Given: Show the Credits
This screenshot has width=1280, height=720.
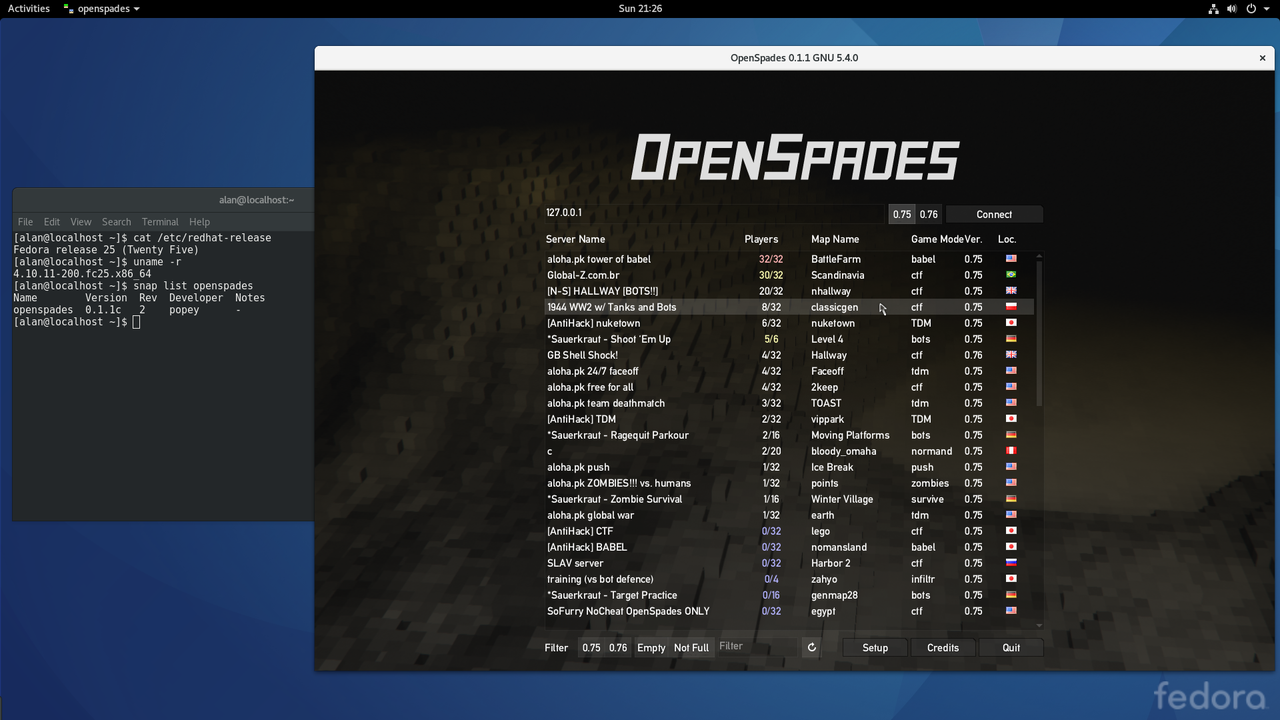Looking at the screenshot, I should point(943,648).
